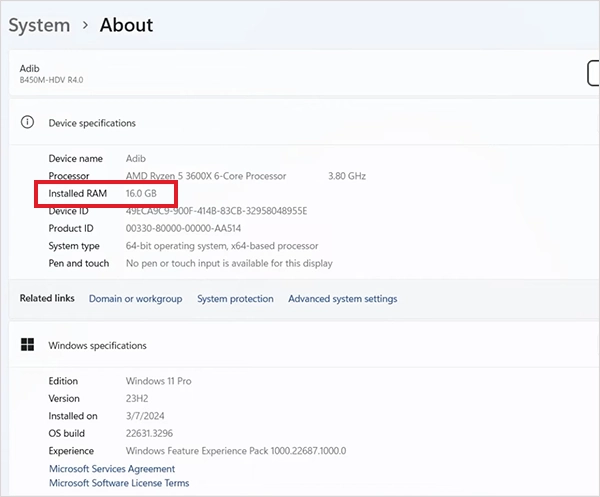
Task: Click the 16.0 GB RAM value
Action: [x=141, y=194]
